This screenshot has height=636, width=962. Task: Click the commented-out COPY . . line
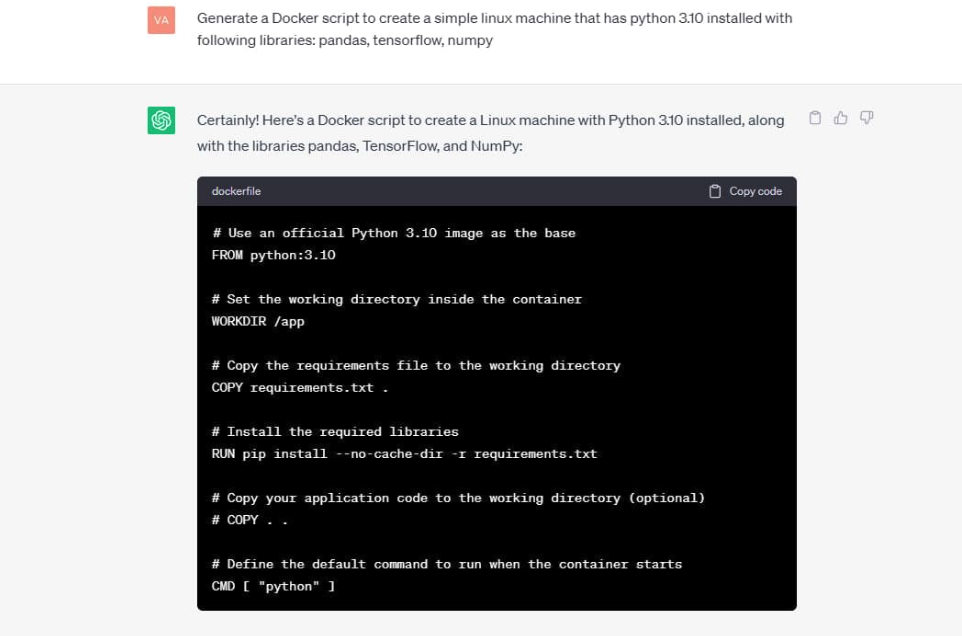click(x=250, y=520)
